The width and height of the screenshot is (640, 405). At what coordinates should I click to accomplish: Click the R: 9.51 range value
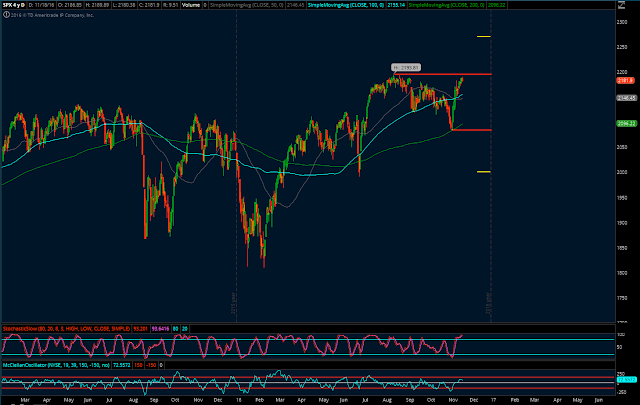pos(171,5)
